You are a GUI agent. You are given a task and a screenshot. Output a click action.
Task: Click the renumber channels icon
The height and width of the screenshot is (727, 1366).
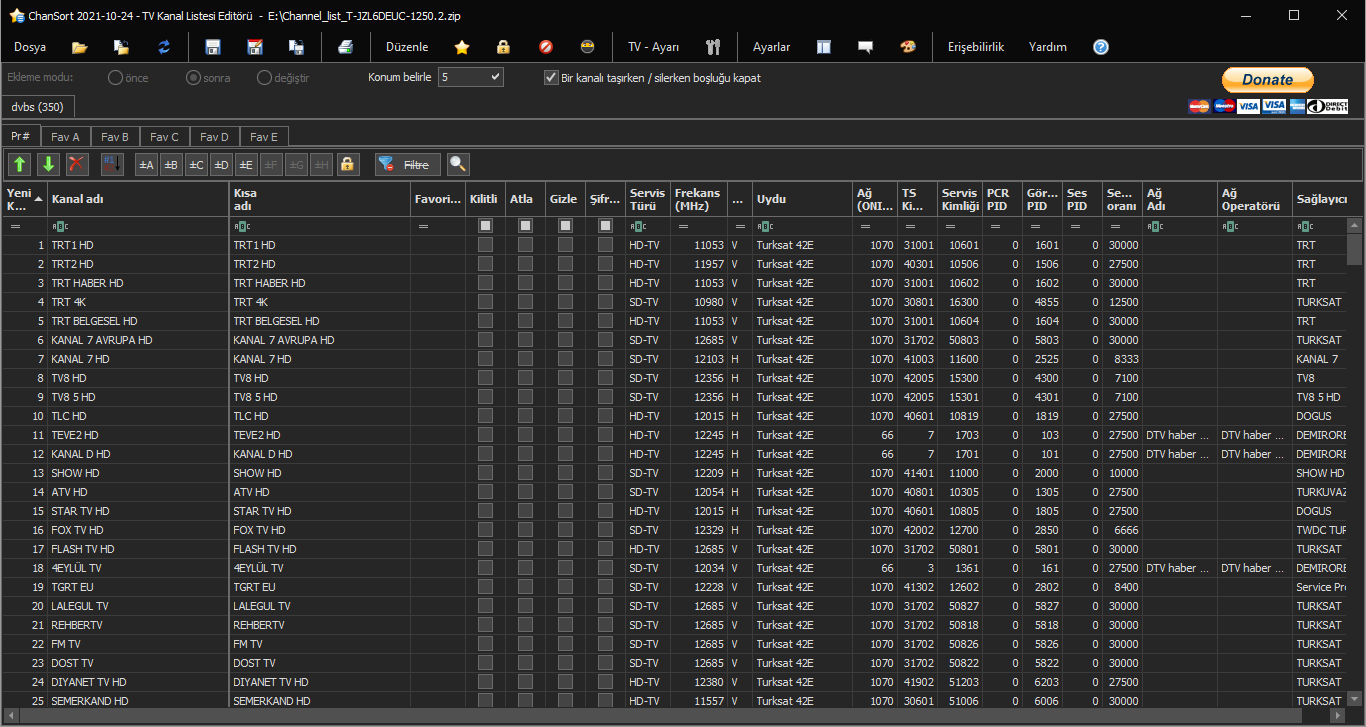pos(111,164)
